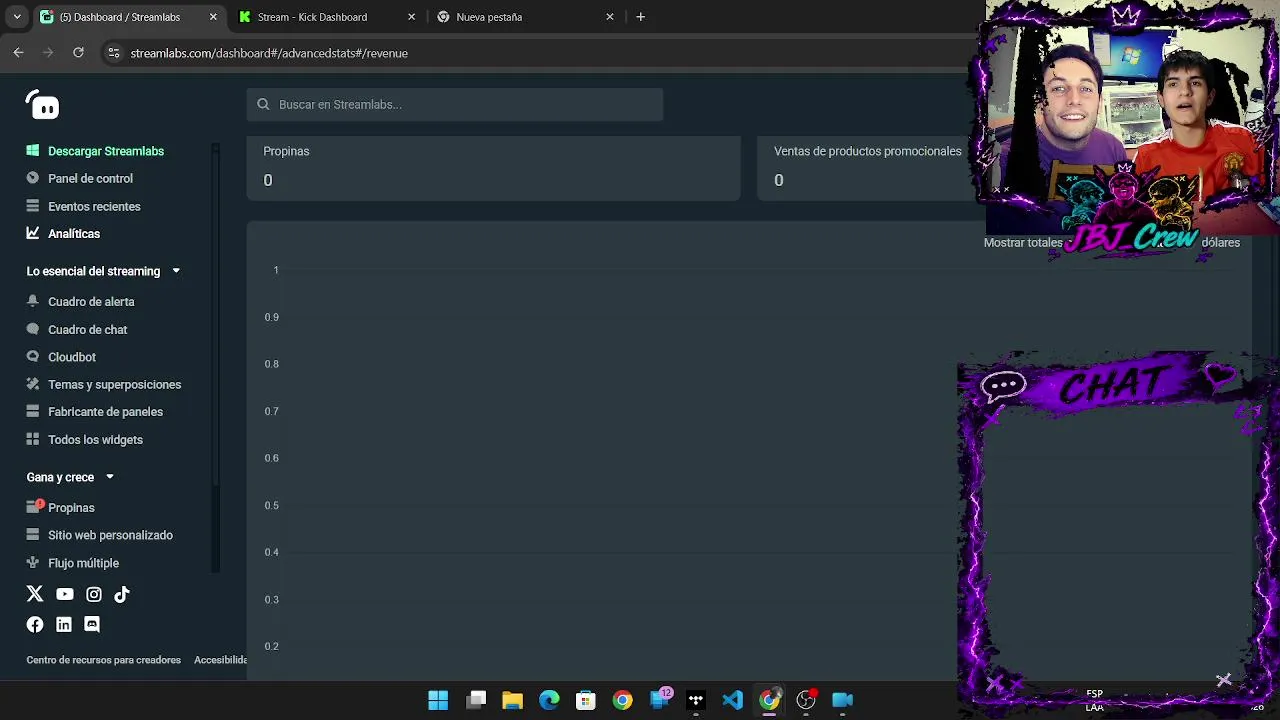Screen dimensions: 1280x720
Task: Click Propinas sidebar card icon
Action: pyautogui.click(x=34, y=507)
